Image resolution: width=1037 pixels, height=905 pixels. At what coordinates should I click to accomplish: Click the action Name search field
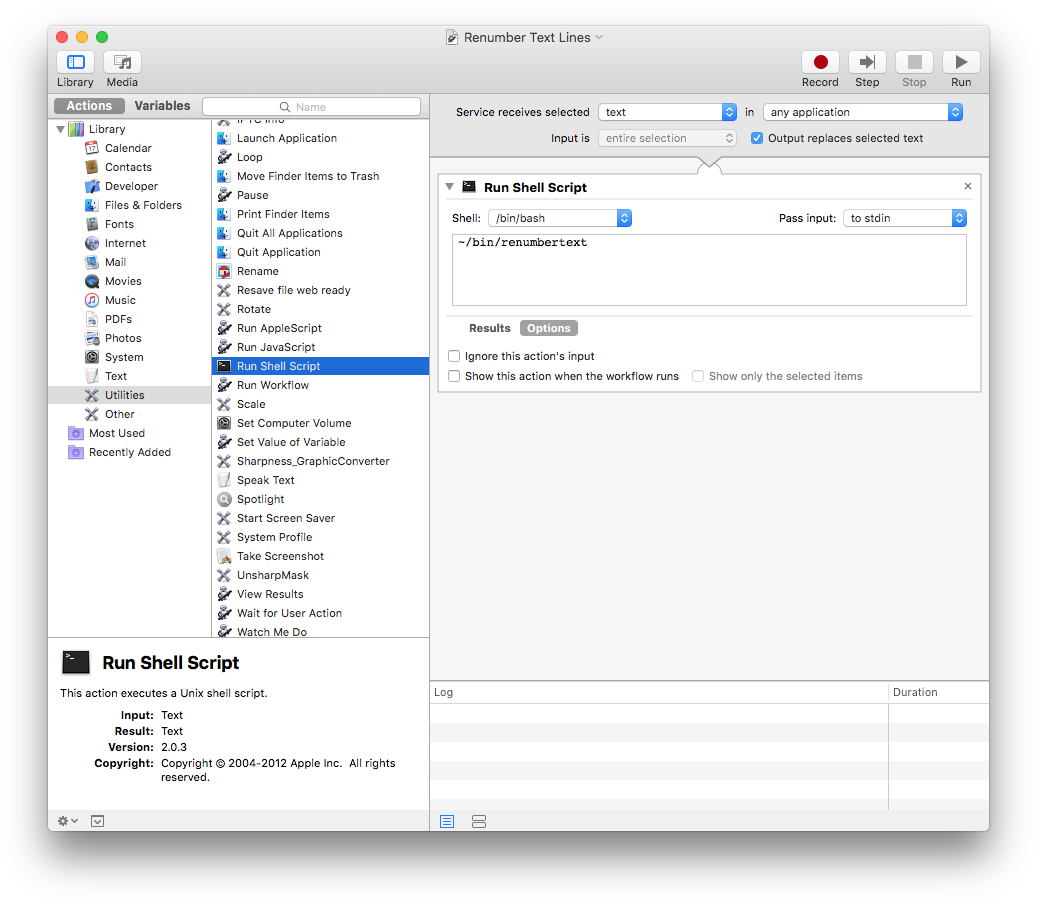click(311, 107)
